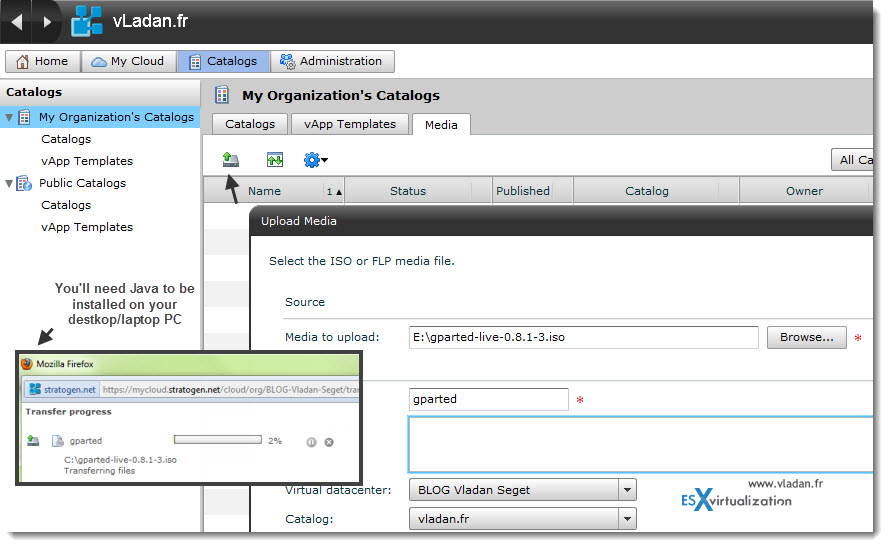The image size is (888, 547).
Task: Click the name field containing gparted
Action: click(488, 399)
